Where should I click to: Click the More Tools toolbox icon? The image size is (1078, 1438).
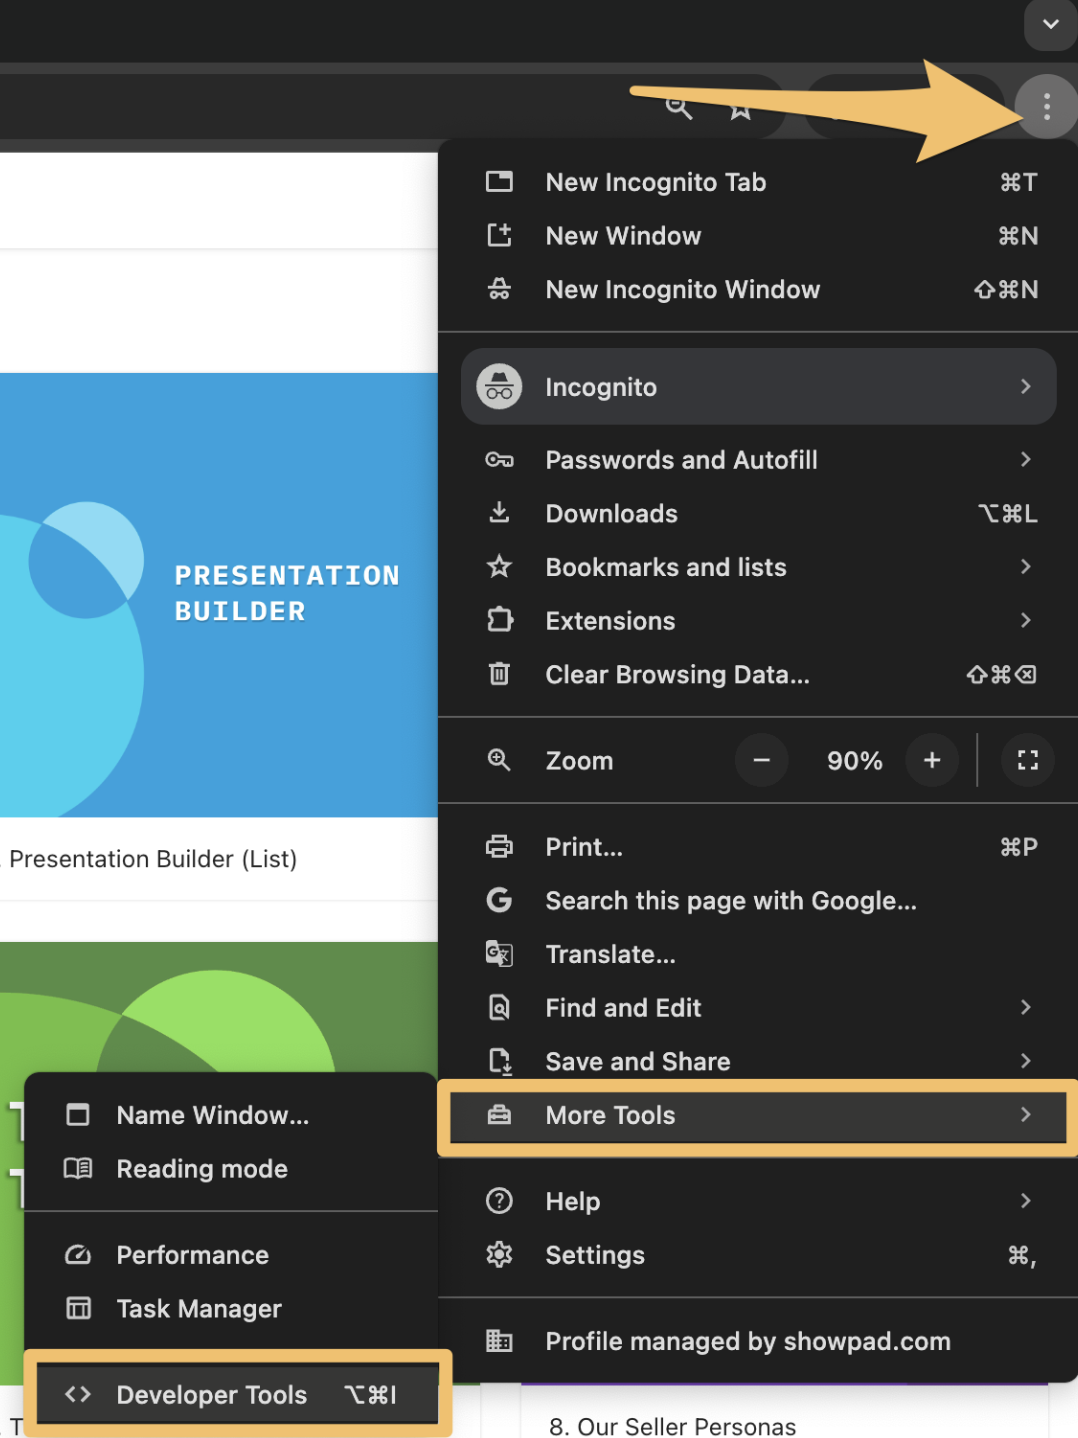coord(499,1114)
